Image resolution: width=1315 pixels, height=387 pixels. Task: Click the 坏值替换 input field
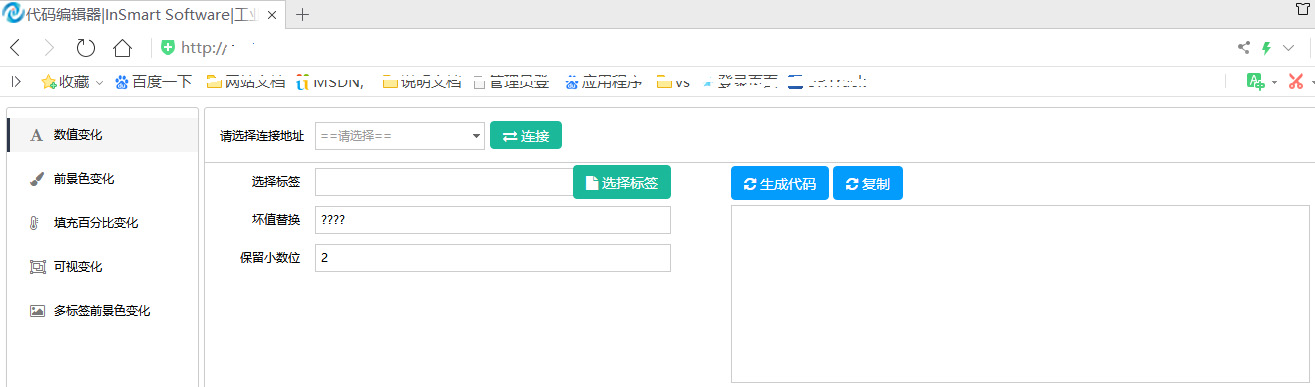[493, 220]
